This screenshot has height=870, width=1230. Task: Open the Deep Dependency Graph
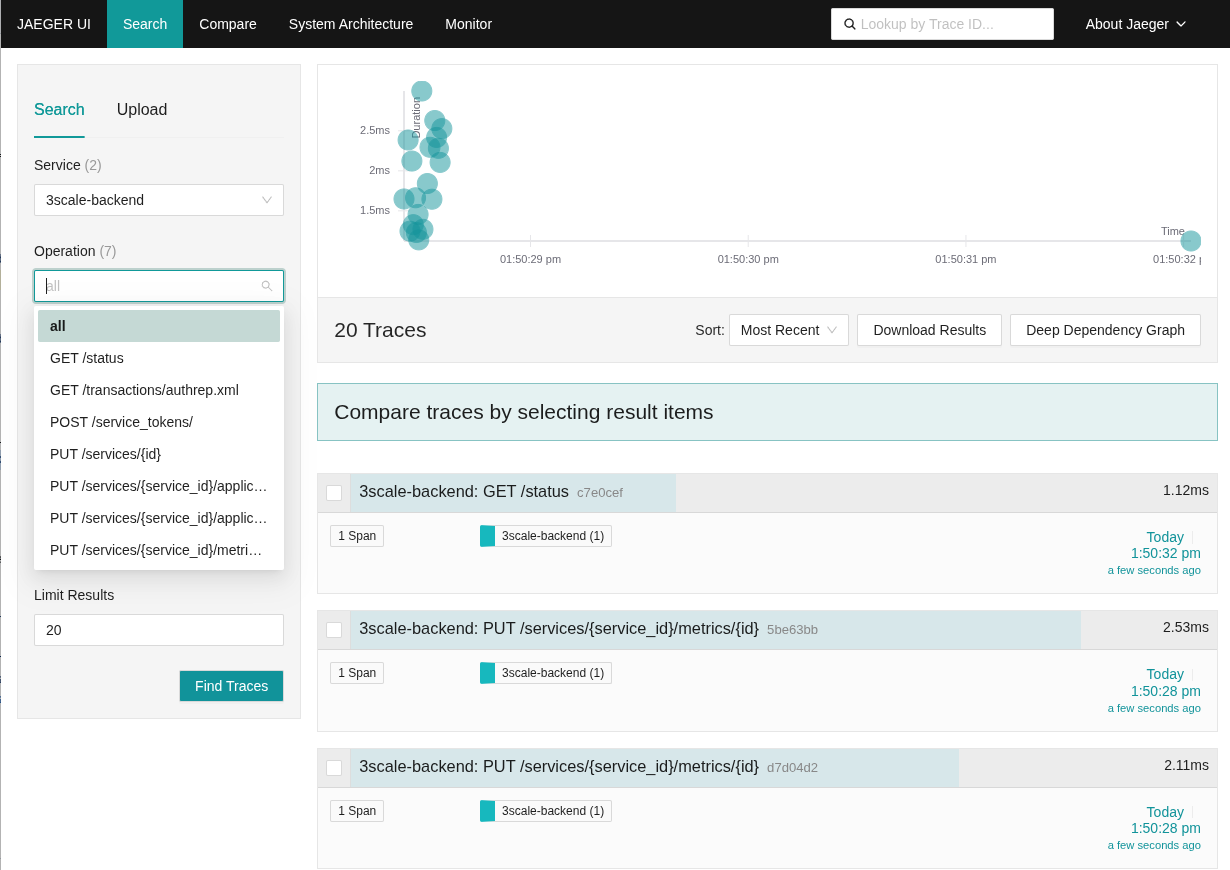[x=1105, y=330]
